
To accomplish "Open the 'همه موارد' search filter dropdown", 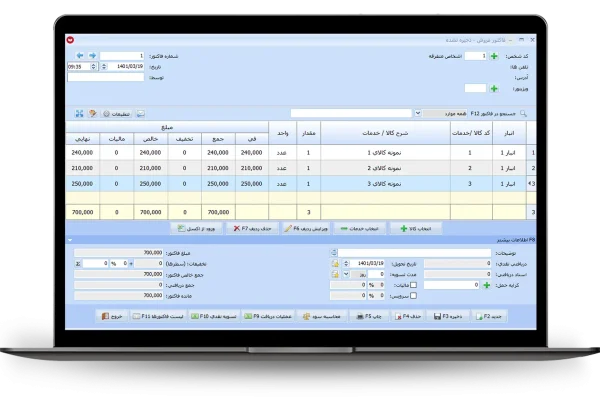I will click(416, 113).
